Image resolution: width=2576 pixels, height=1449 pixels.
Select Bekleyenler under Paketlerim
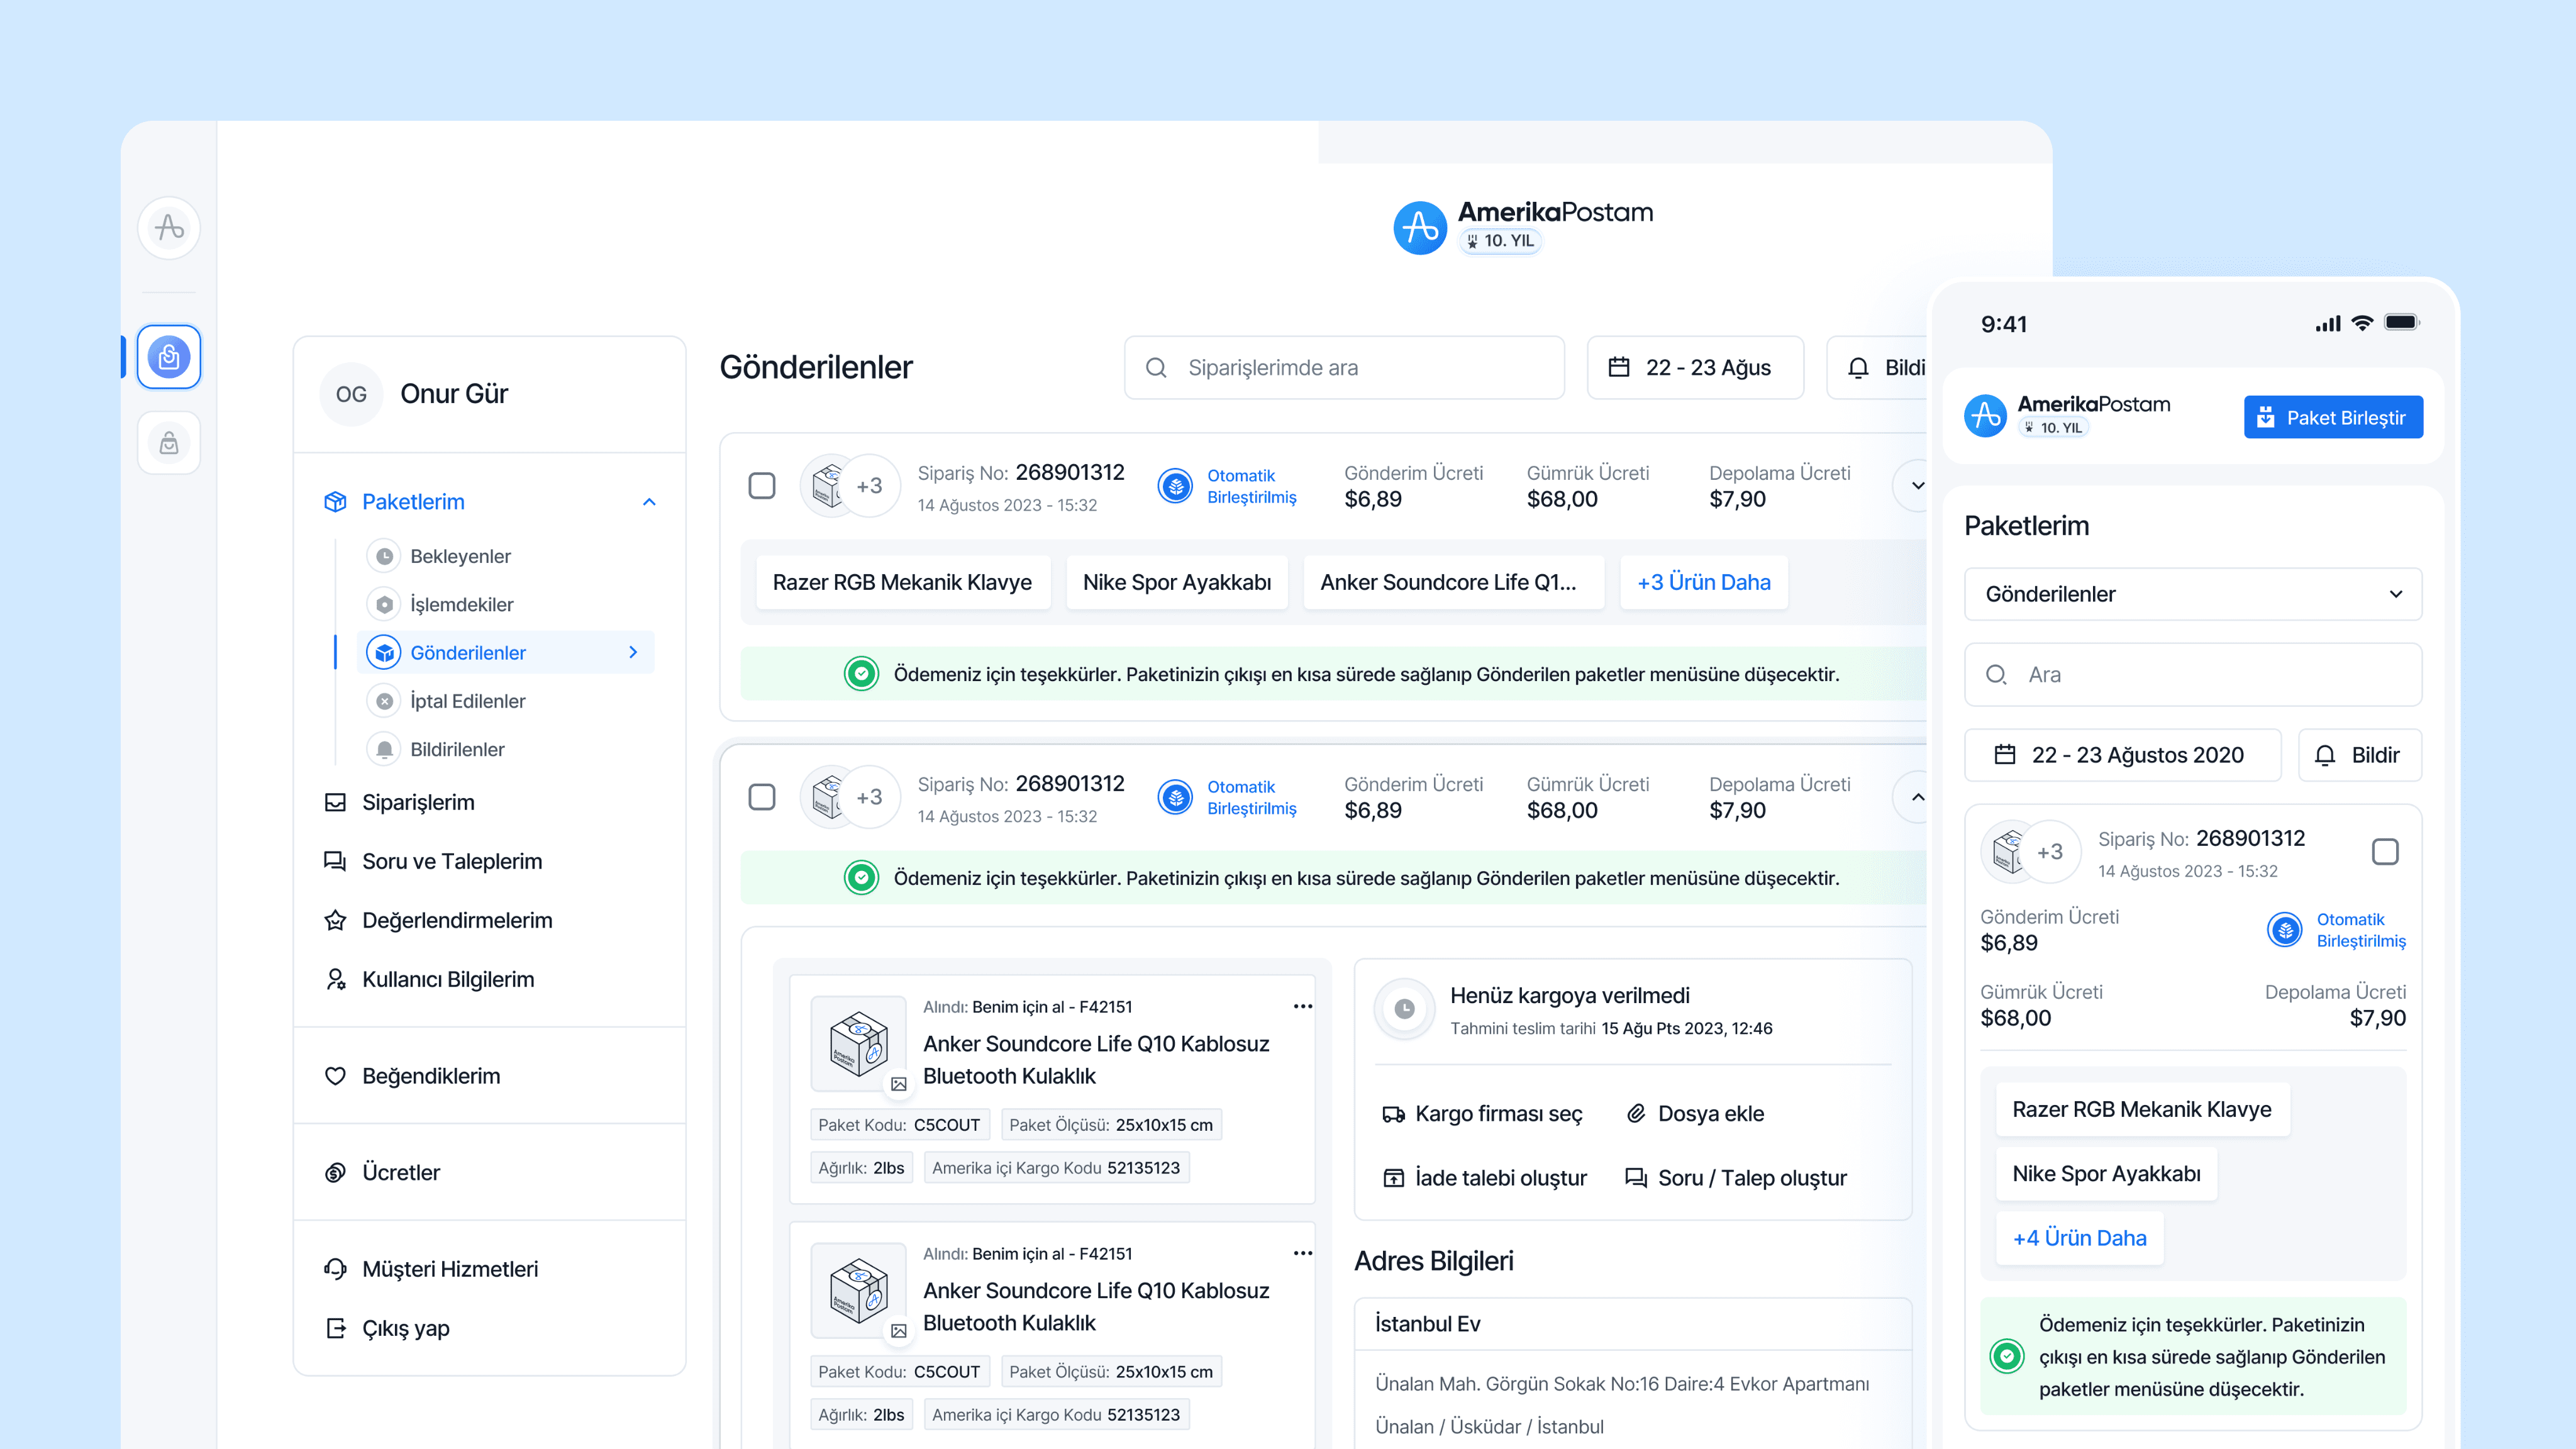460,556
